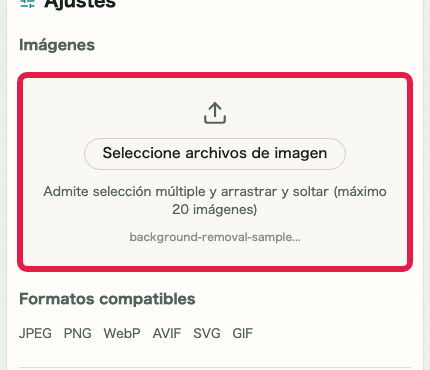Click the Ajustes heading text
Viewport: 430px width, 370px height.
80,4
